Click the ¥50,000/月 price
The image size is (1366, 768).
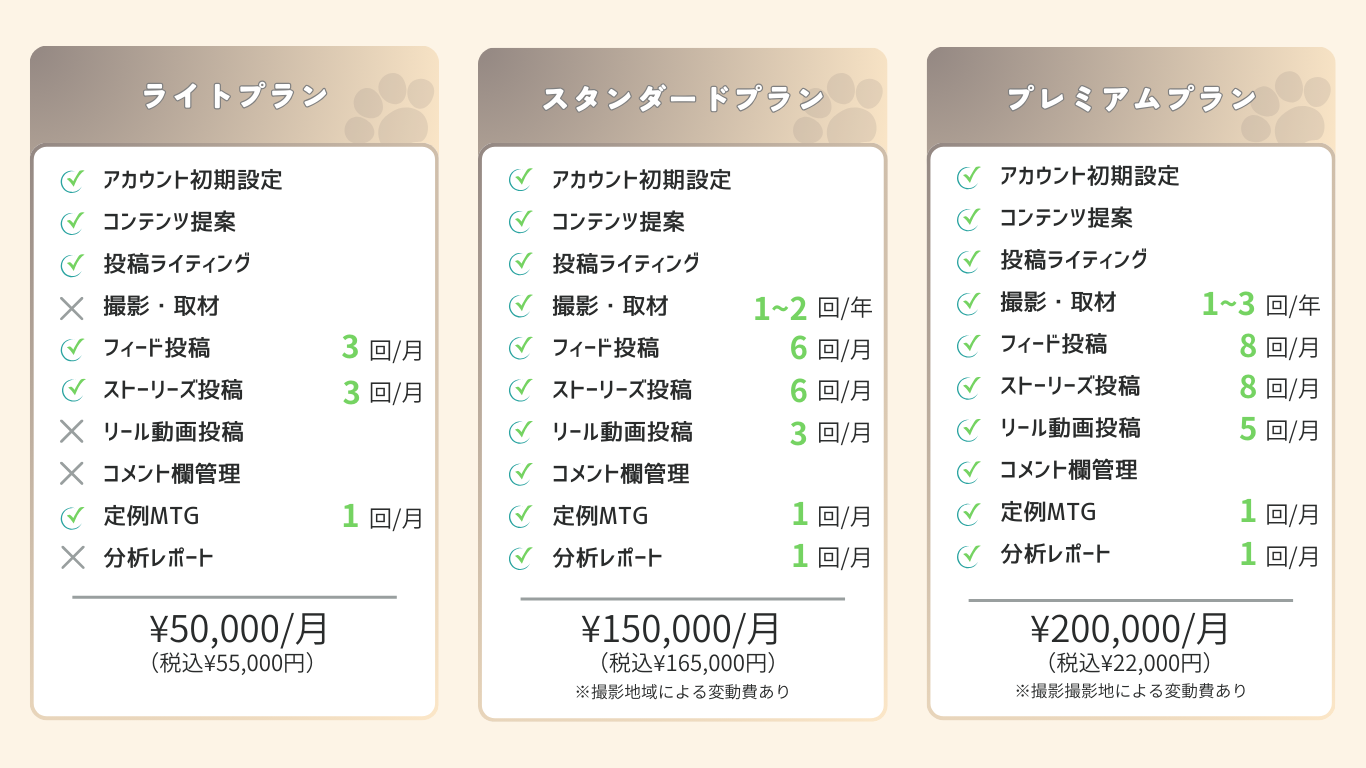tap(239, 629)
